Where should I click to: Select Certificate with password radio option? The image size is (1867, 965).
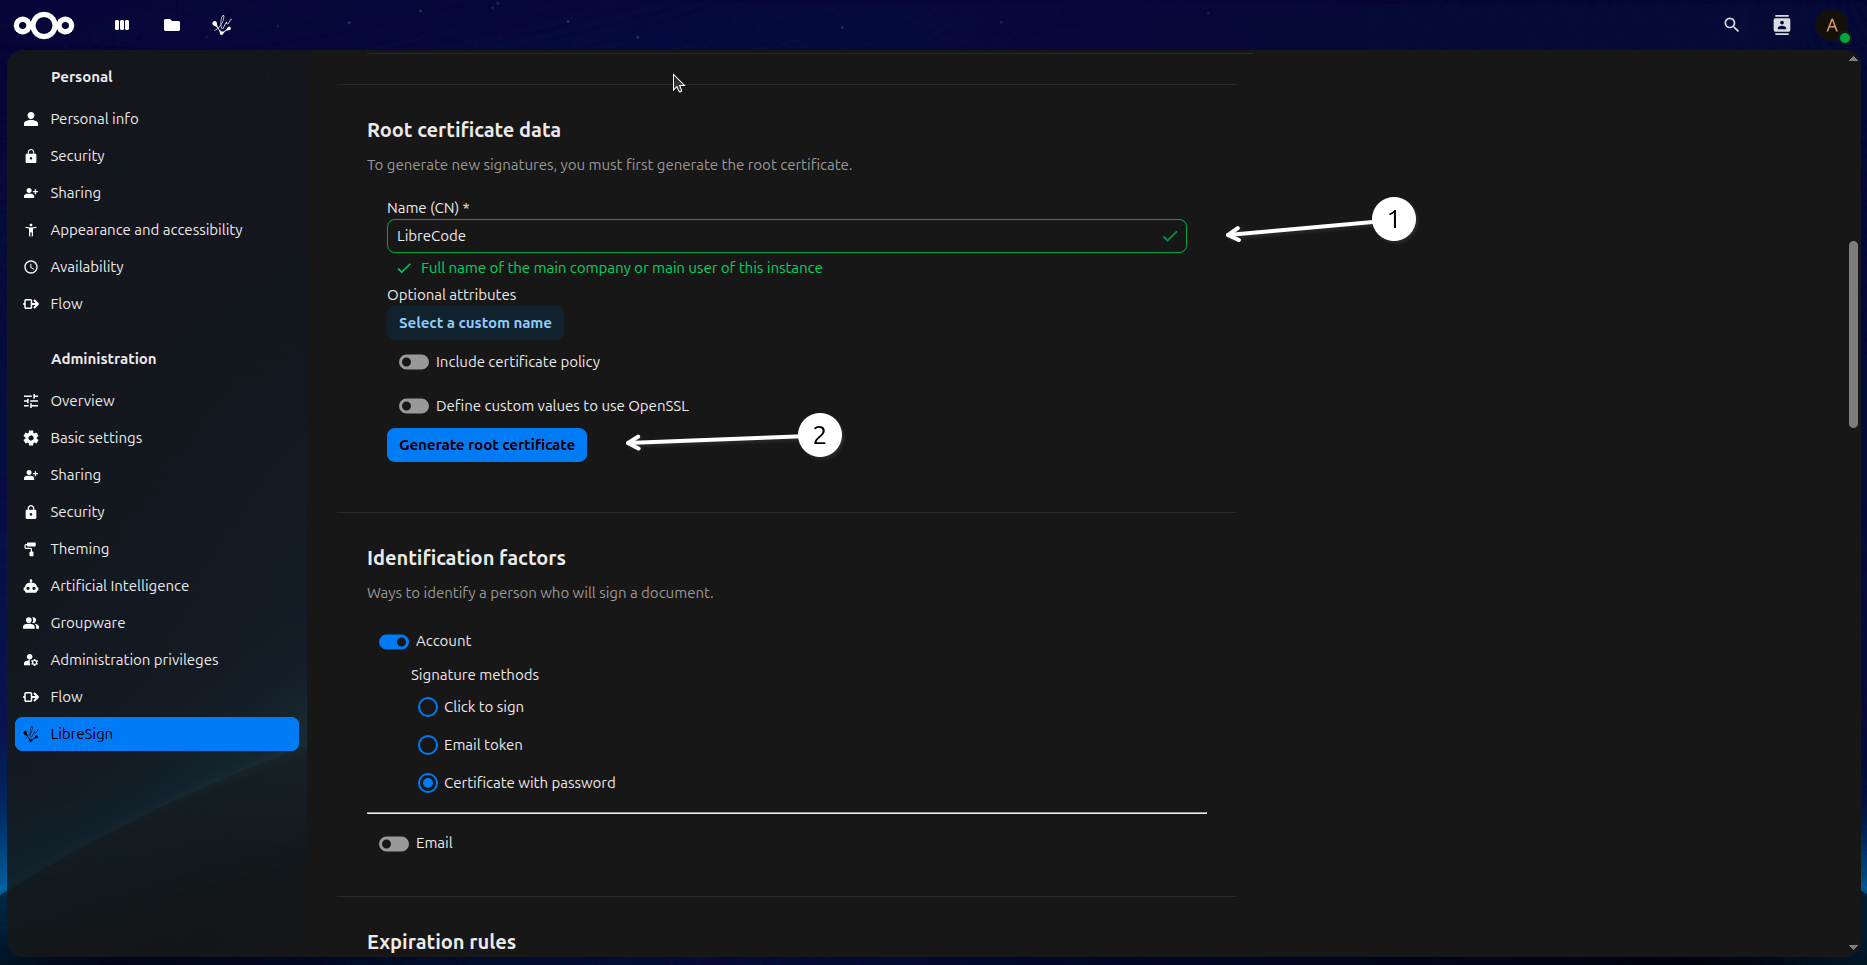click(x=428, y=783)
